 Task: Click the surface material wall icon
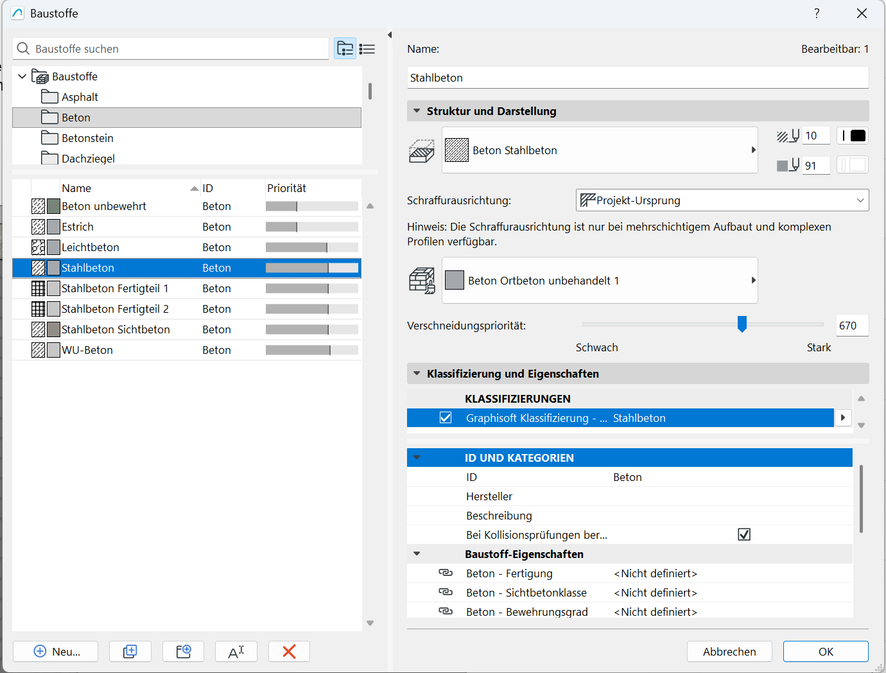pos(421,281)
